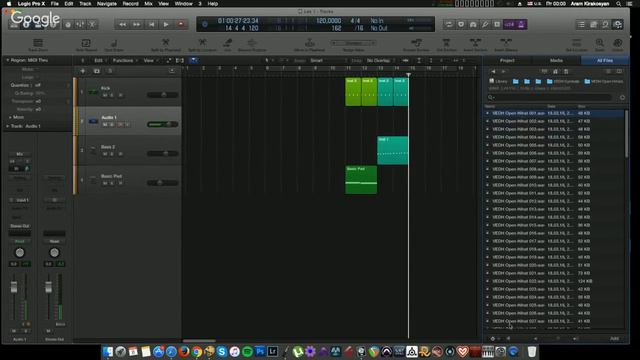Click the add new track plus button
This screenshot has width=640, height=360.
(83, 71)
